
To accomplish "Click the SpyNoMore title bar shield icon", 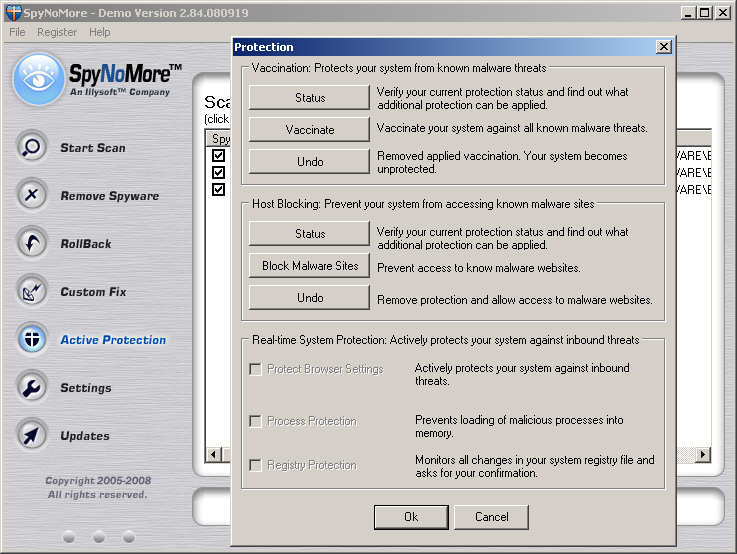I will click(13, 12).
